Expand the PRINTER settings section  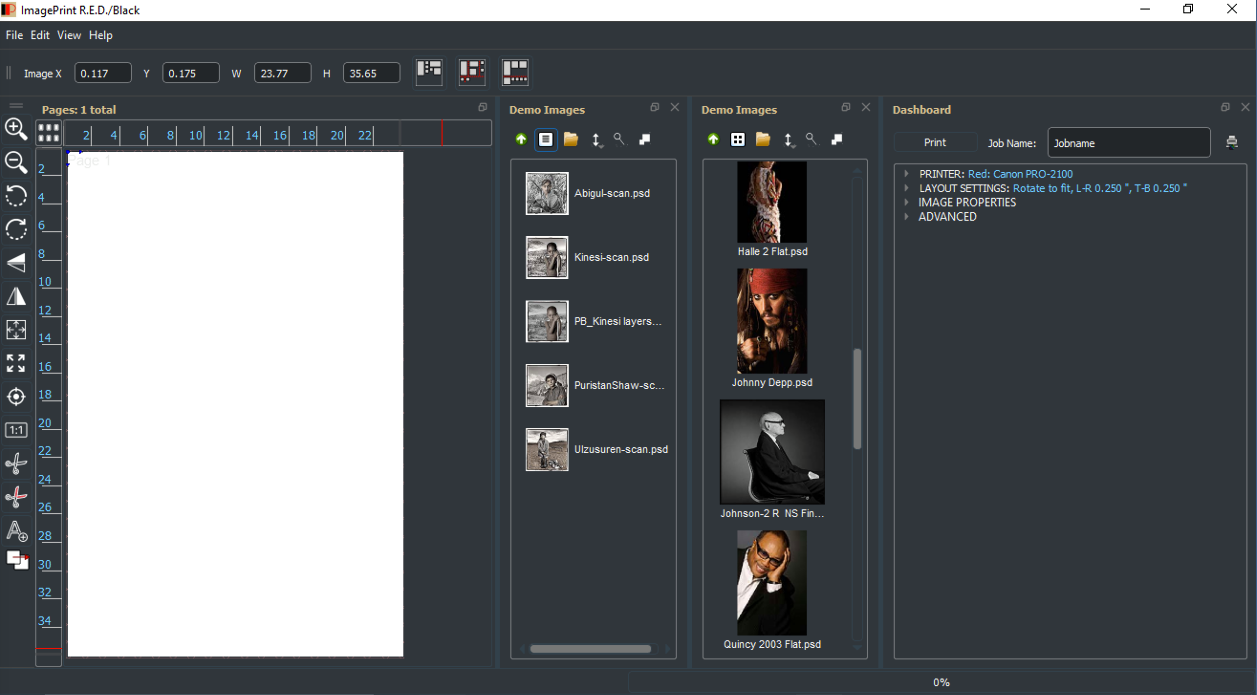[x=906, y=174]
